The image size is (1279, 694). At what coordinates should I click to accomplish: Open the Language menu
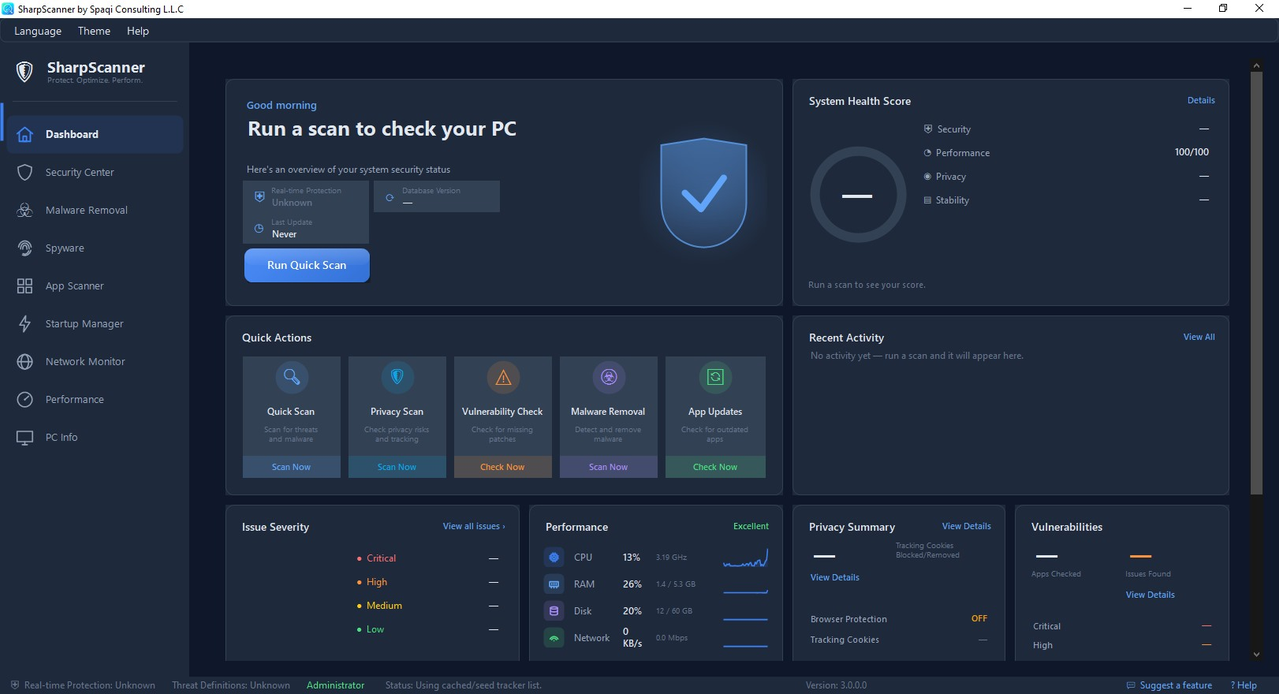[38, 31]
